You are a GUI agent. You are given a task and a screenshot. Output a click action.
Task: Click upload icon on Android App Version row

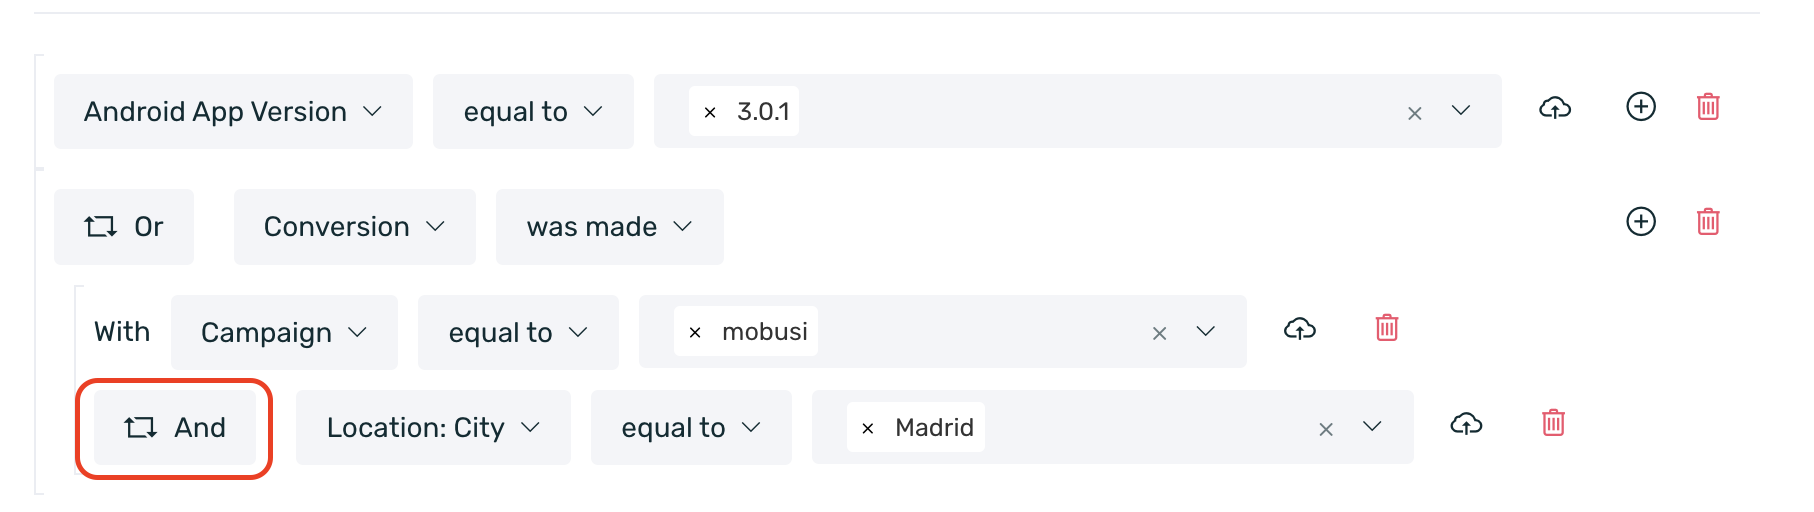click(x=1554, y=108)
